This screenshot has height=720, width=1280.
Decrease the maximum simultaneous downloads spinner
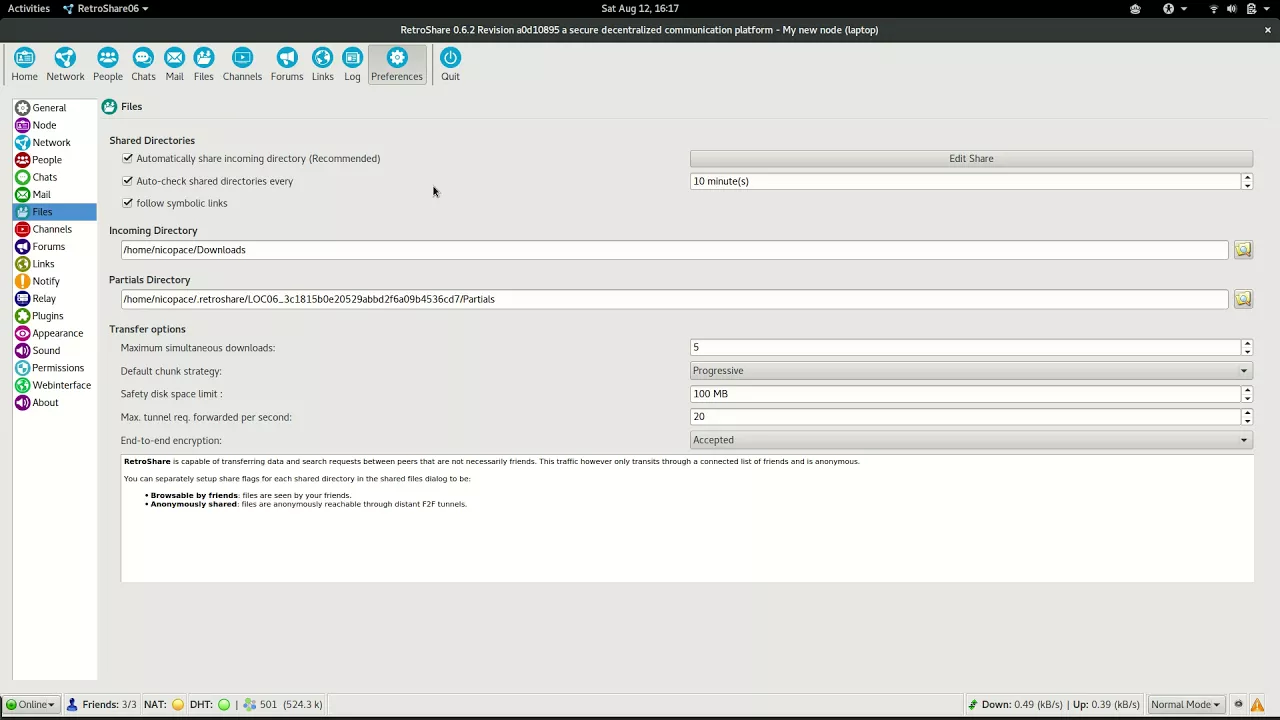coord(1247,352)
